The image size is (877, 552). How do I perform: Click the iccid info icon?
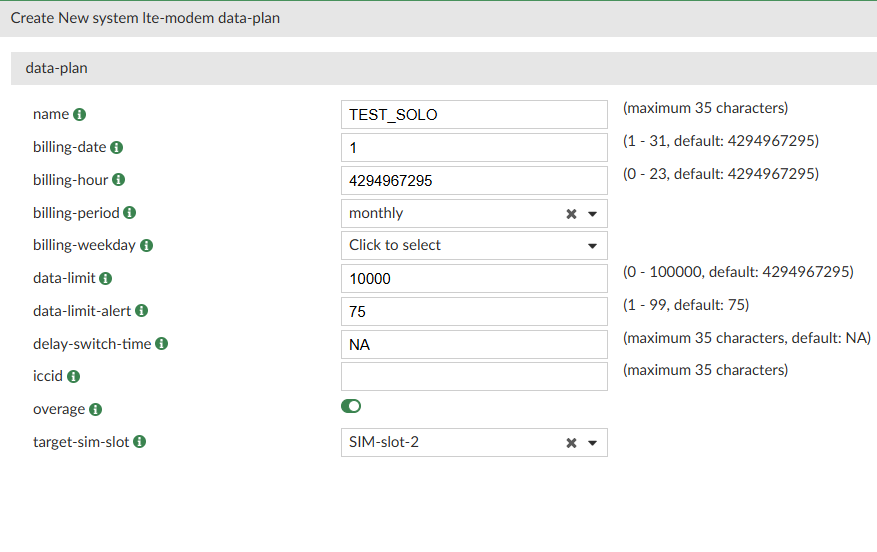(x=73, y=377)
